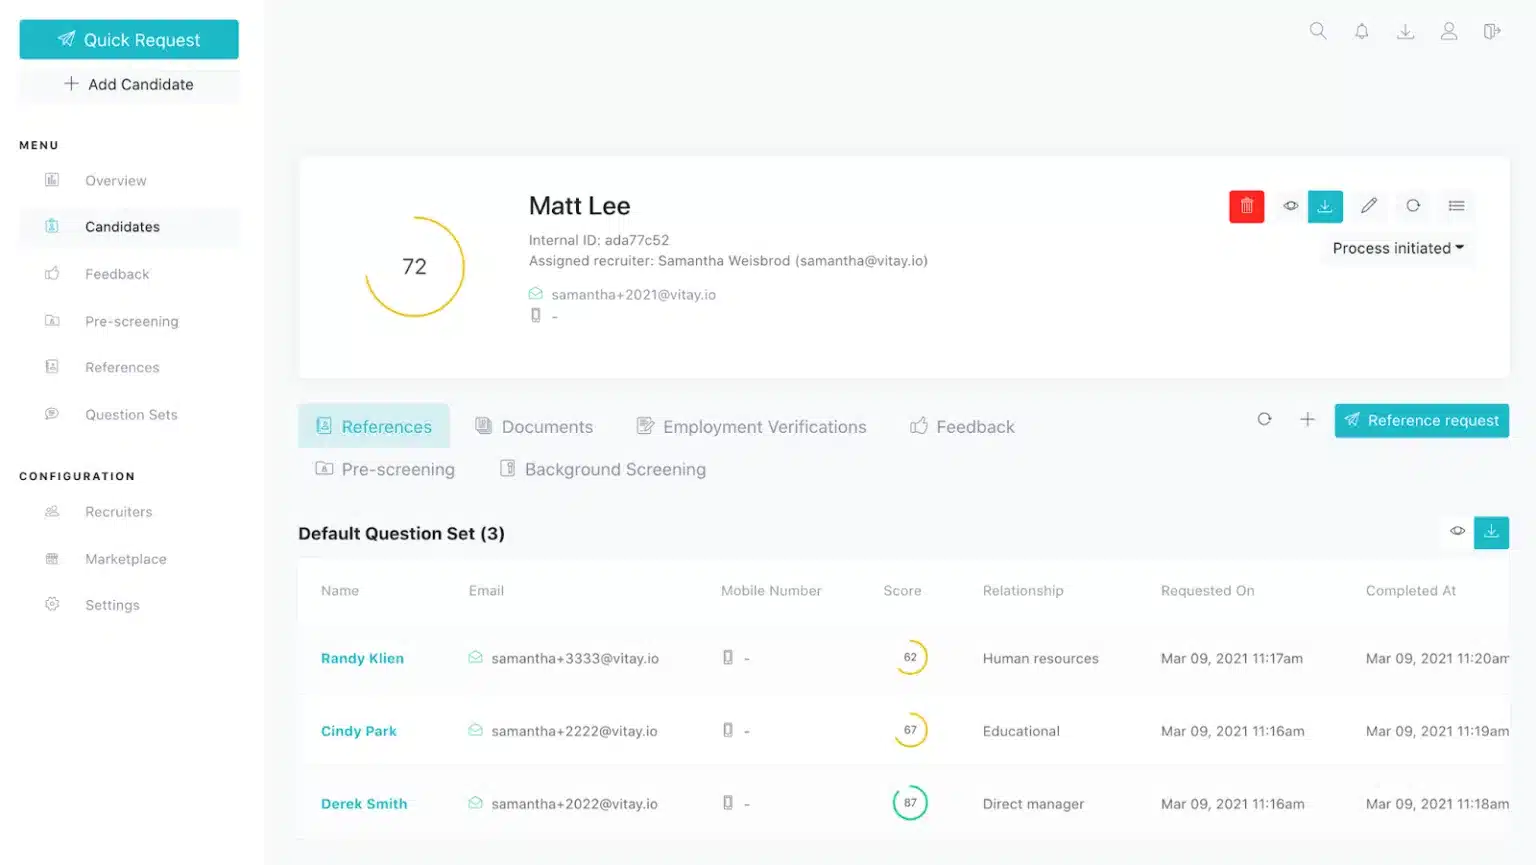Open References in the sidebar menu
This screenshot has width=1536, height=865.
coord(122,368)
